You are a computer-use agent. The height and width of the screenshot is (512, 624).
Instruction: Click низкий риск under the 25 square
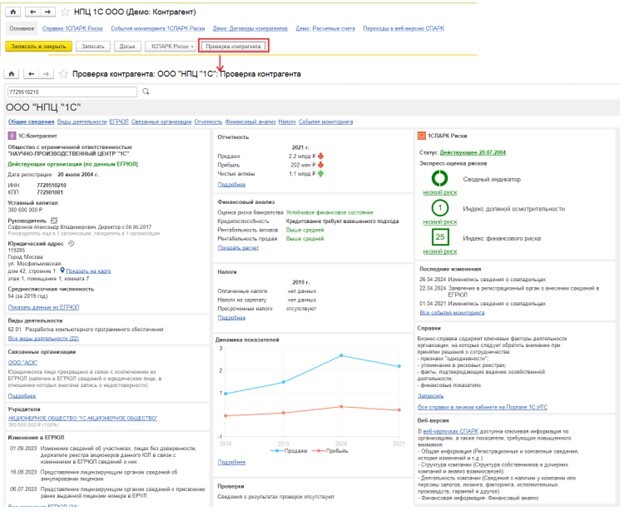click(440, 251)
